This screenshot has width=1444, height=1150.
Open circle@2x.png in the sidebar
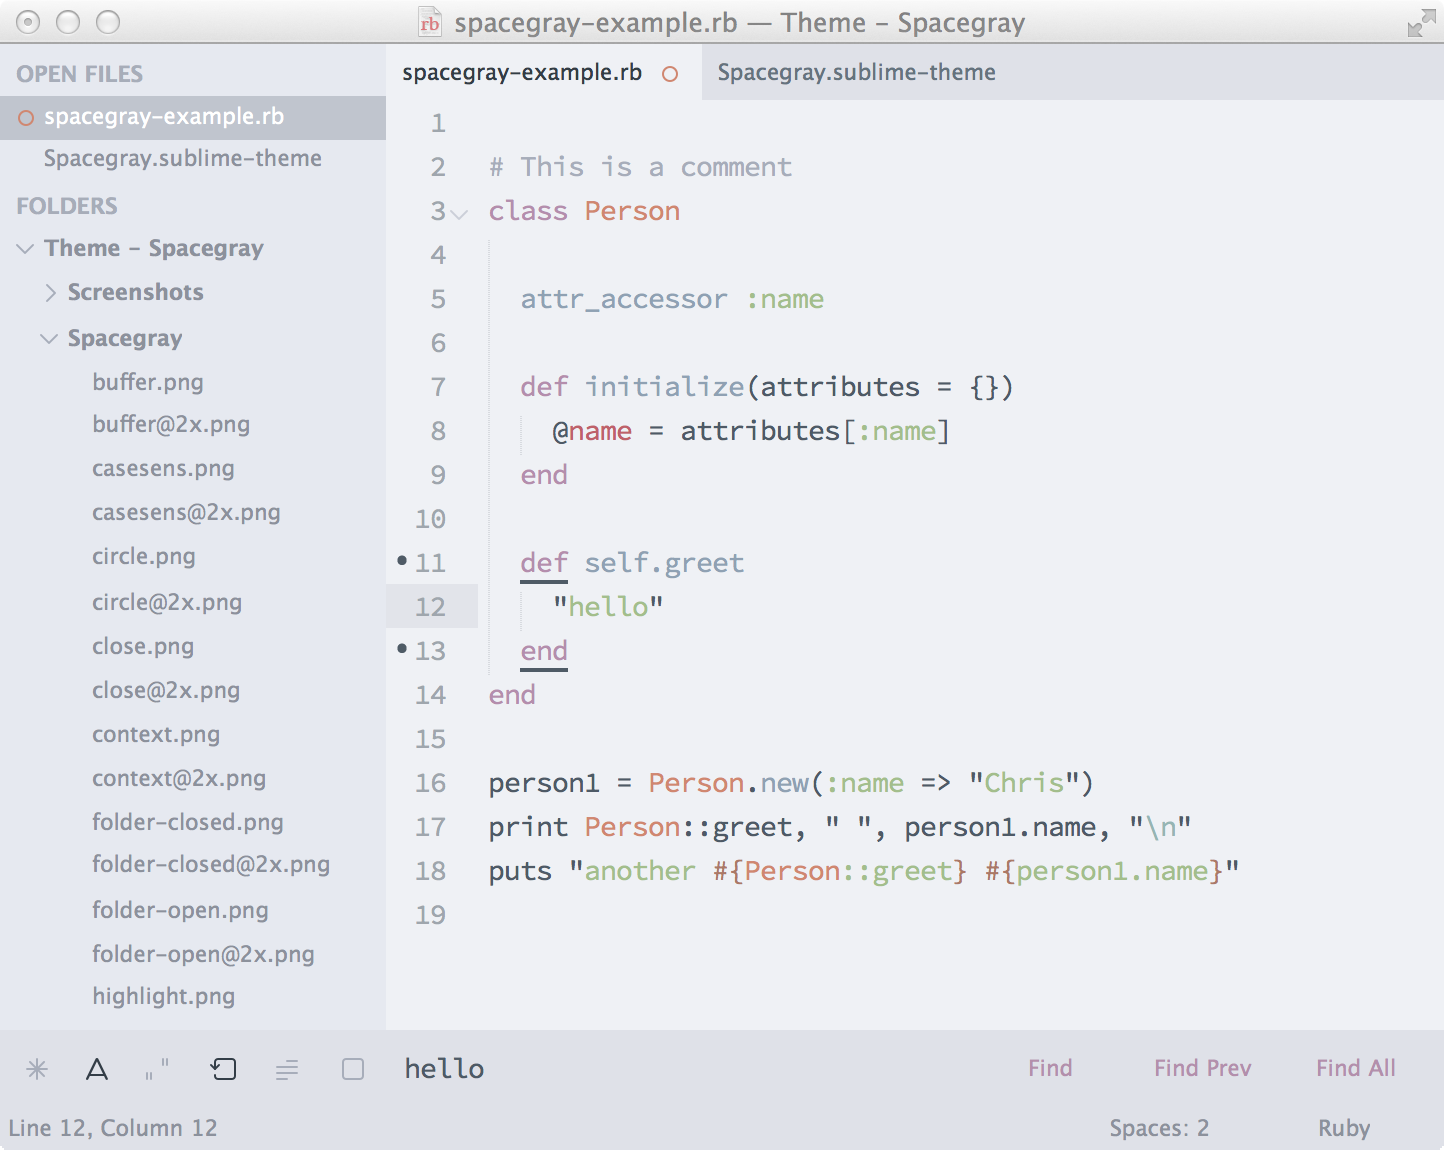click(167, 602)
